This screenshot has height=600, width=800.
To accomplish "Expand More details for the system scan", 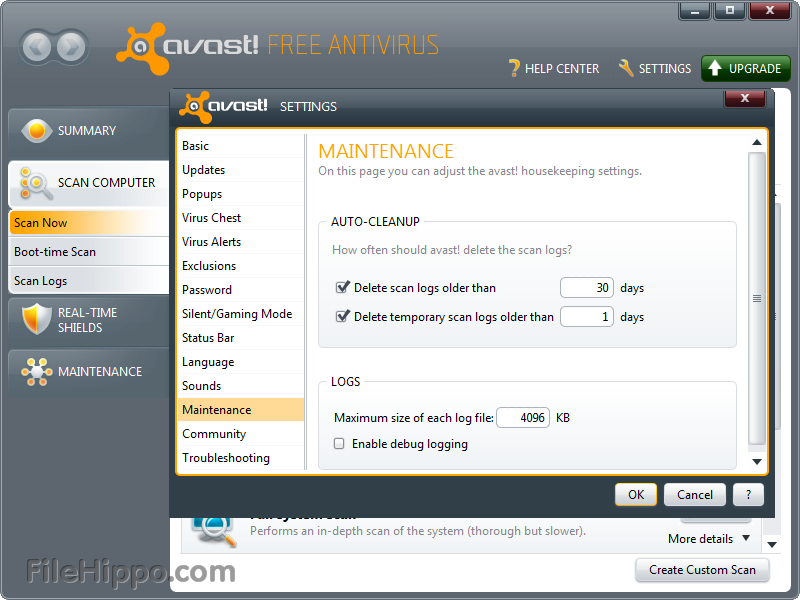I will point(706,538).
